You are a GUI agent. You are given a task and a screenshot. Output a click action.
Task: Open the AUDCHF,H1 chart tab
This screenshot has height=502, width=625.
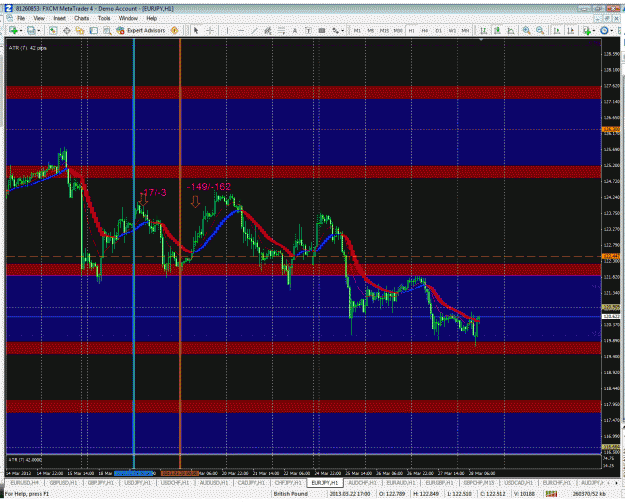click(x=362, y=483)
